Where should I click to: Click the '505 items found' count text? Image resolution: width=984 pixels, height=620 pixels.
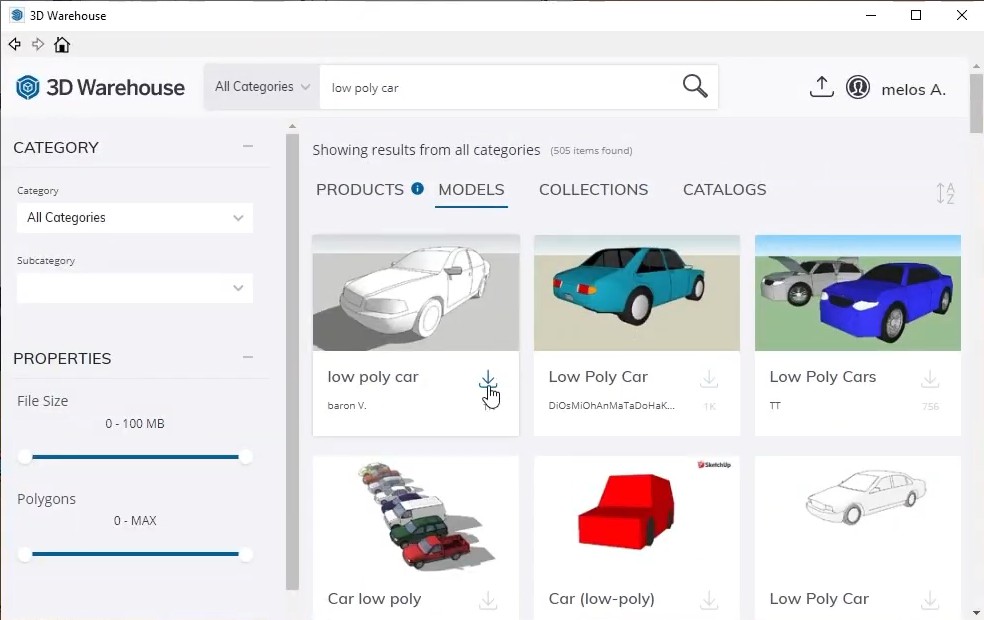point(591,151)
